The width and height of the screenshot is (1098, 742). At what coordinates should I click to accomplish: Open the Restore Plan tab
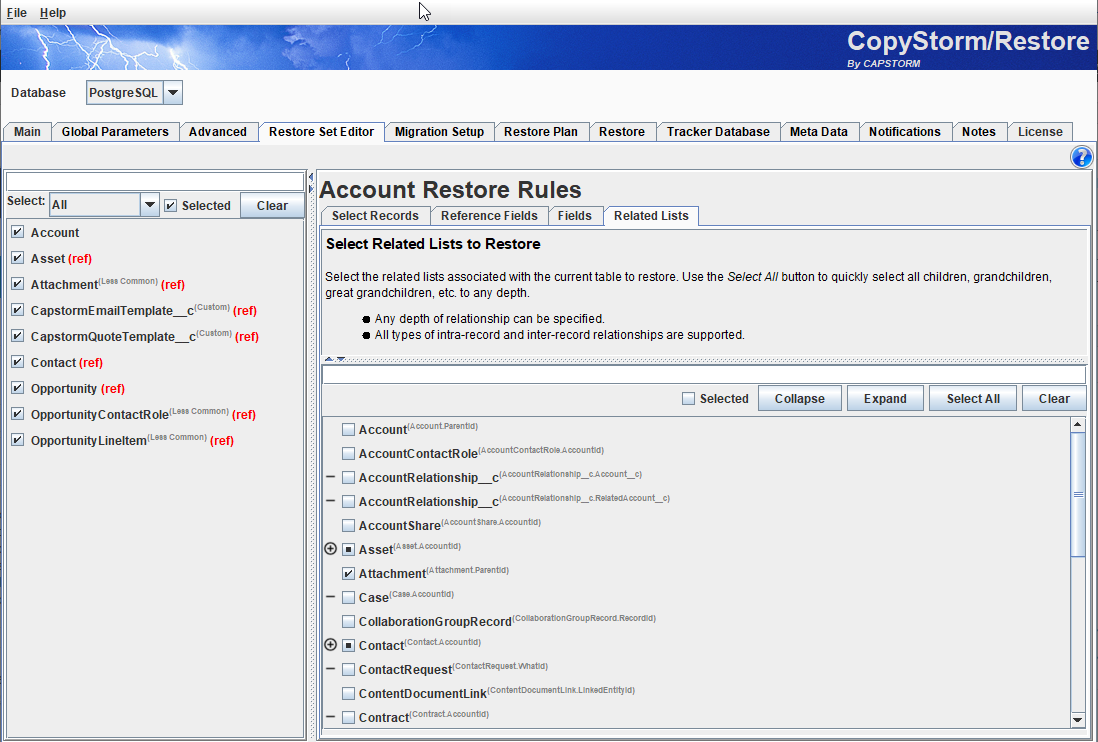541,132
